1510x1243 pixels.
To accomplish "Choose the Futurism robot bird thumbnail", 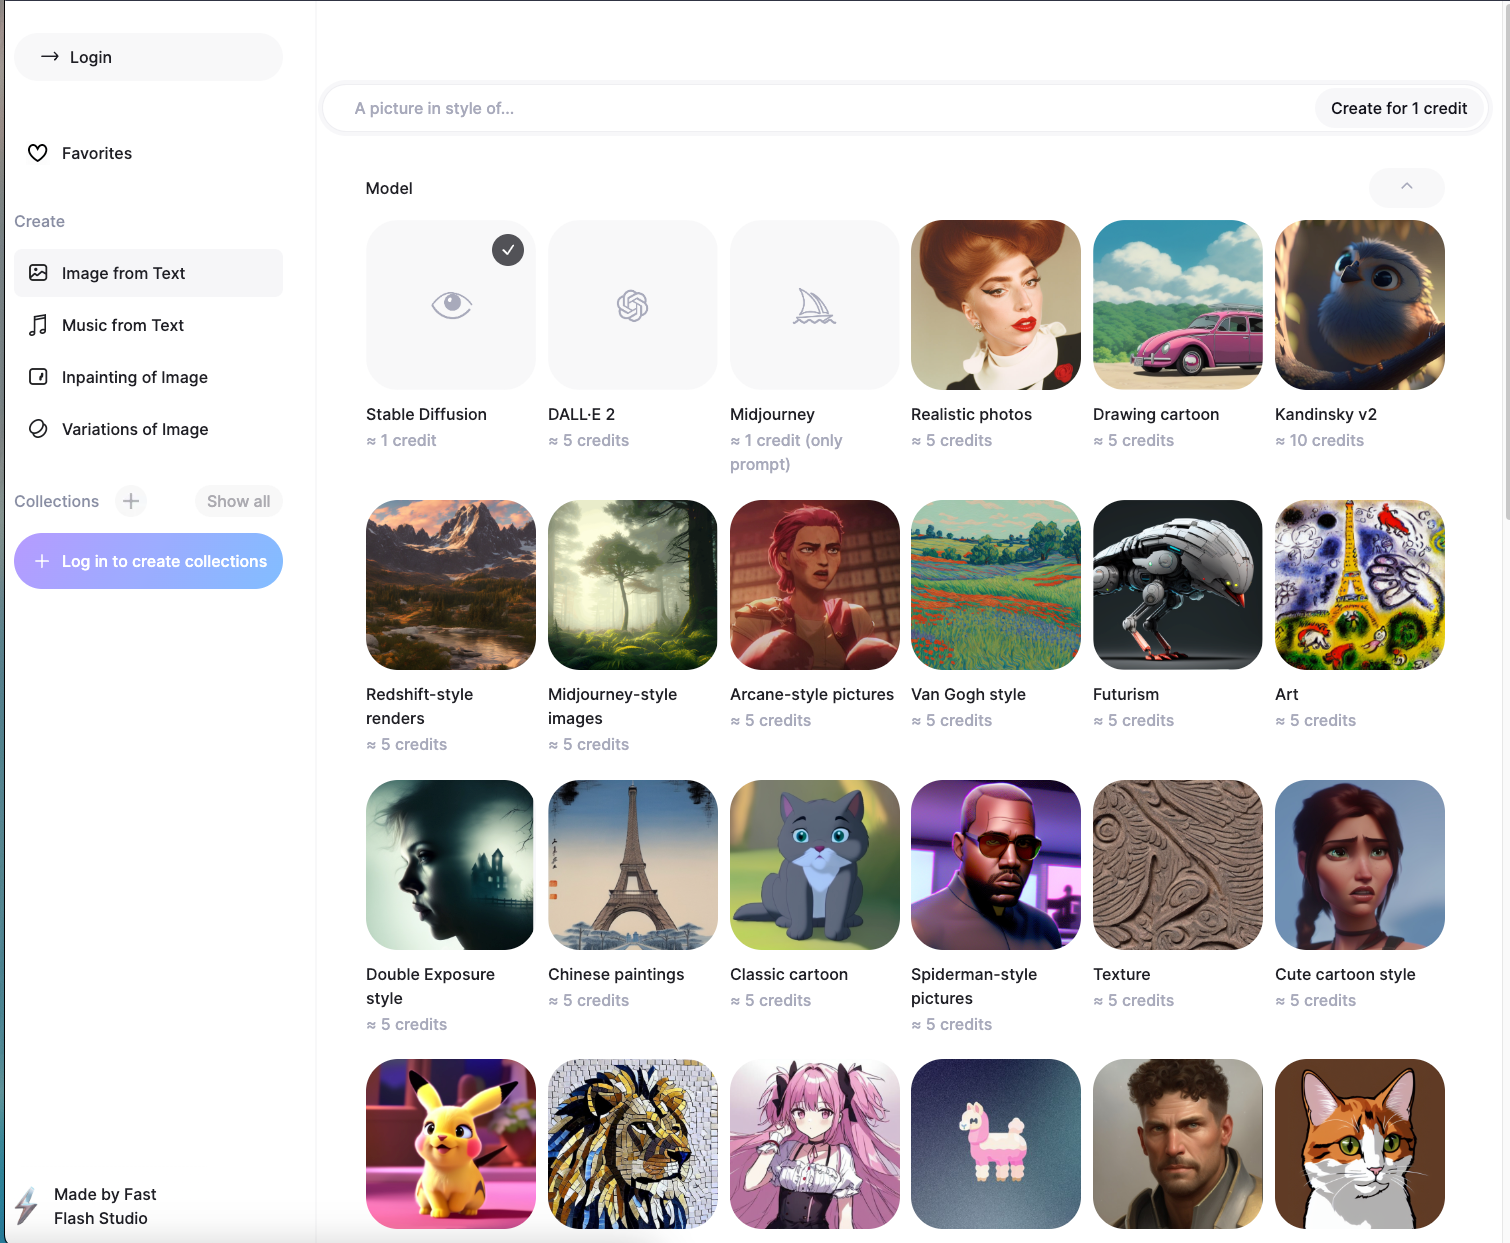I will click(1178, 585).
